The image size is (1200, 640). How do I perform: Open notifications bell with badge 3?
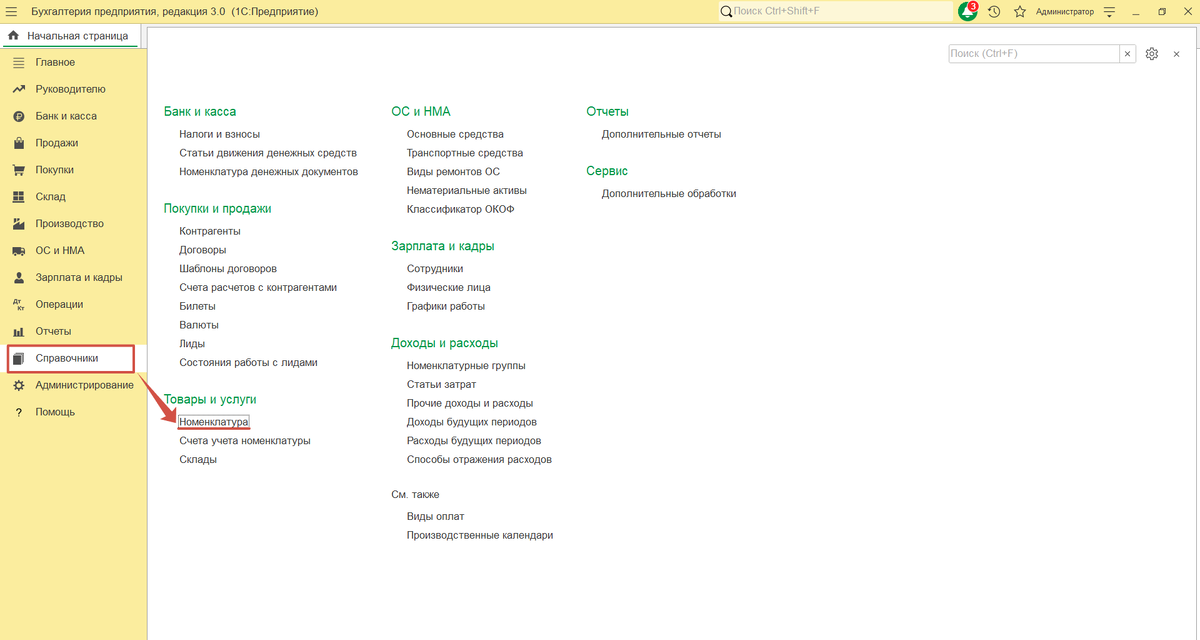click(968, 11)
